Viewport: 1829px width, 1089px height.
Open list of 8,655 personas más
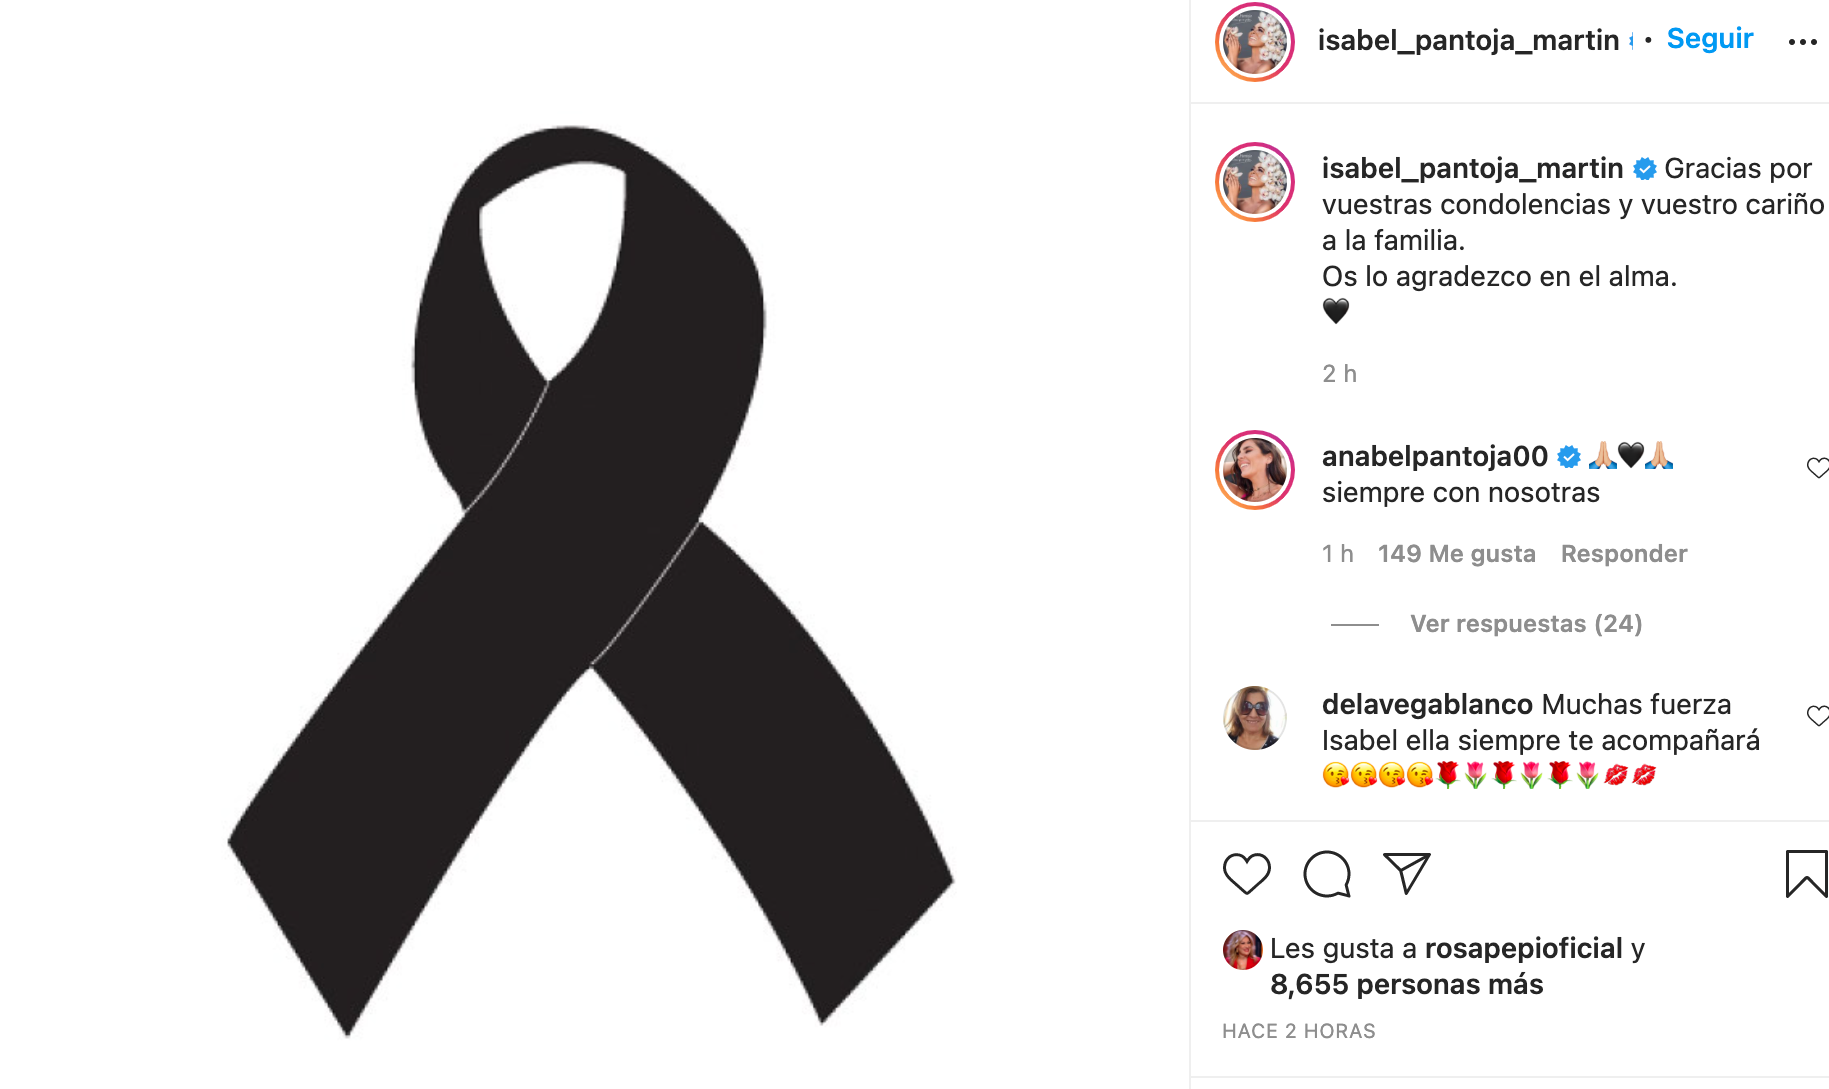coord(1406,985)
